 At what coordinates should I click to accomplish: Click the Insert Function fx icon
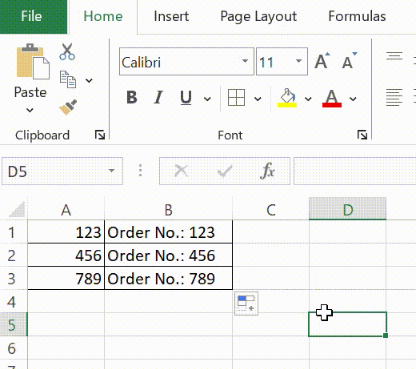[x=268, y=171]
